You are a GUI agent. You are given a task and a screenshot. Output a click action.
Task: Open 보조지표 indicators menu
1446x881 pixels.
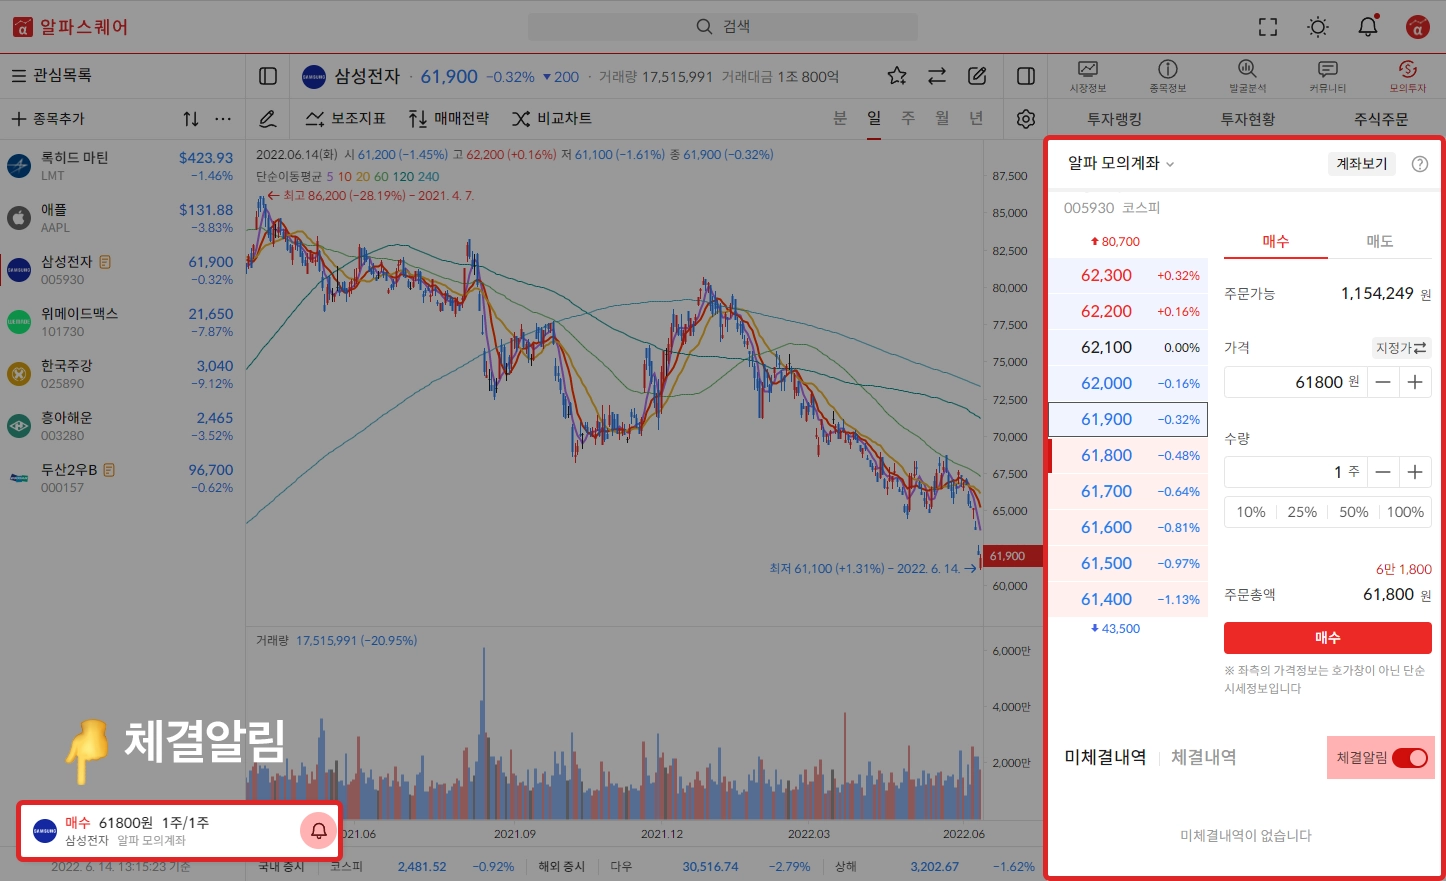[x=346, y=119]
